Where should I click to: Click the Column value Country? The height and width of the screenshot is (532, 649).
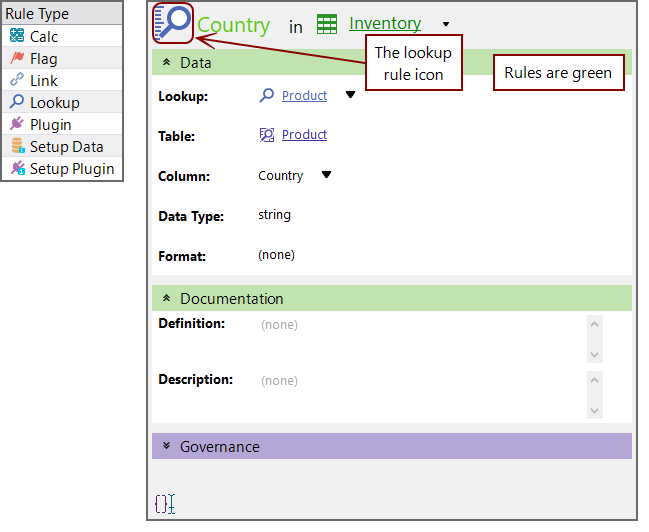pos(281,176)
